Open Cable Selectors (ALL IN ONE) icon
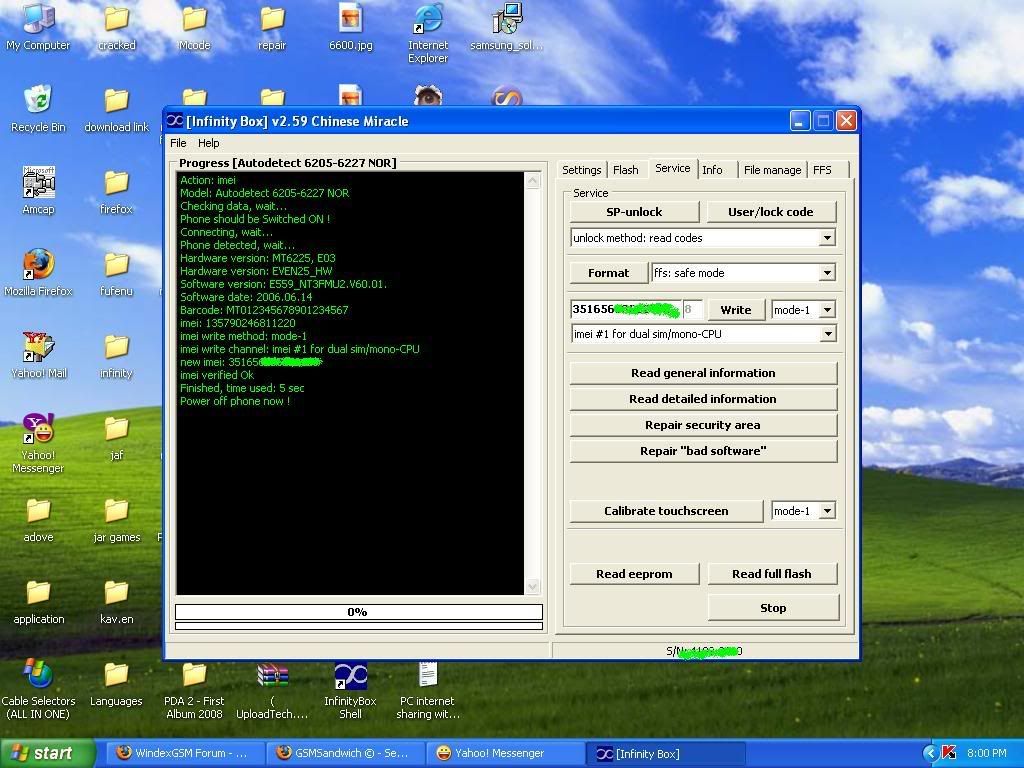The height and width of the screenshot is (768, 1024). (38, 689)
